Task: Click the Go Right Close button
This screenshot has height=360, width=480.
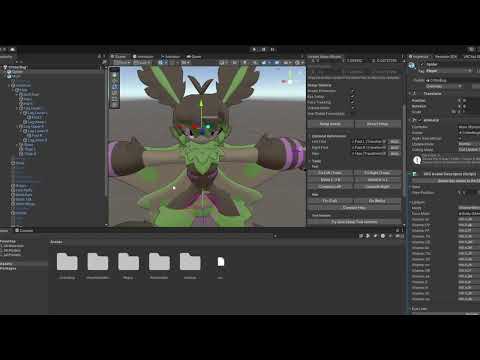Action: click(x=377, y=173)
